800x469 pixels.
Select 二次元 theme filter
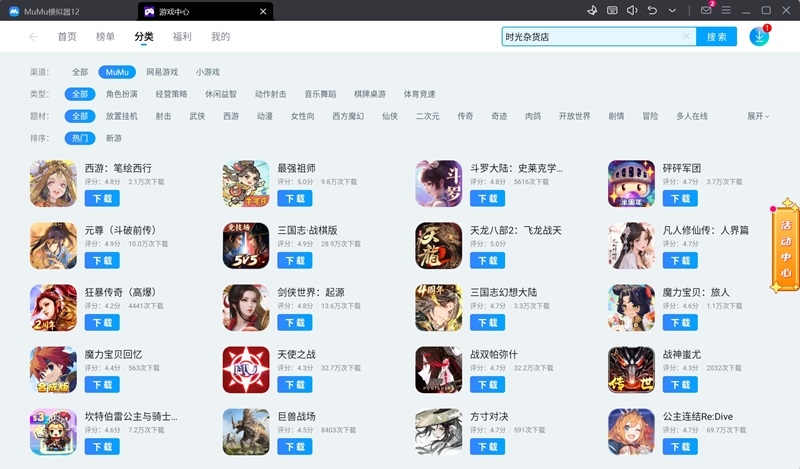coord(427,116)
